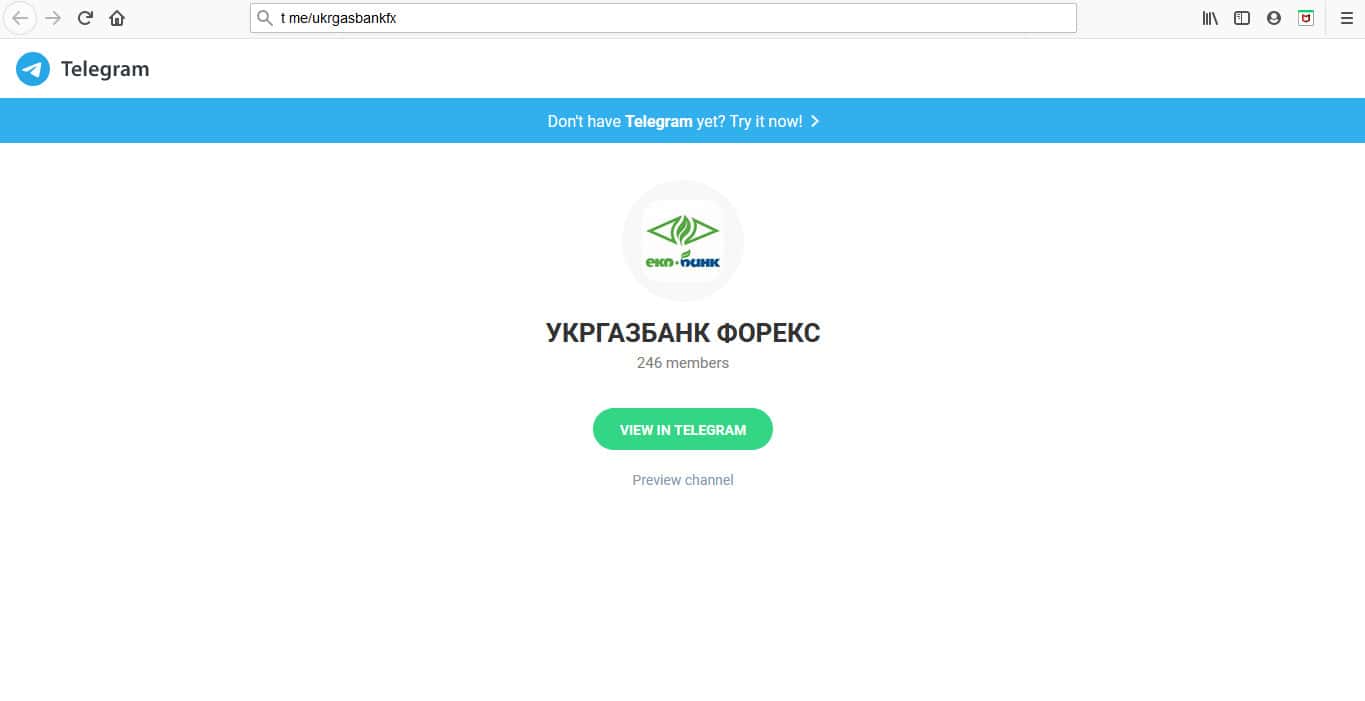
Task: Open the browser Library icon
Action: (x=1210, y=18)
